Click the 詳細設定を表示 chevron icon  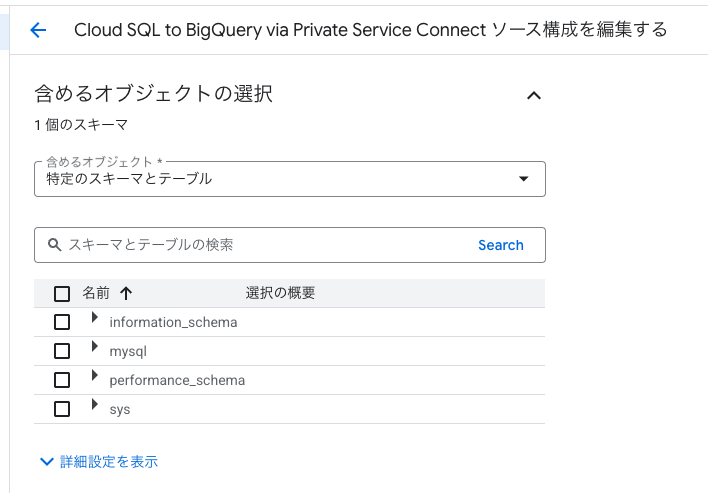pos(47,461)
